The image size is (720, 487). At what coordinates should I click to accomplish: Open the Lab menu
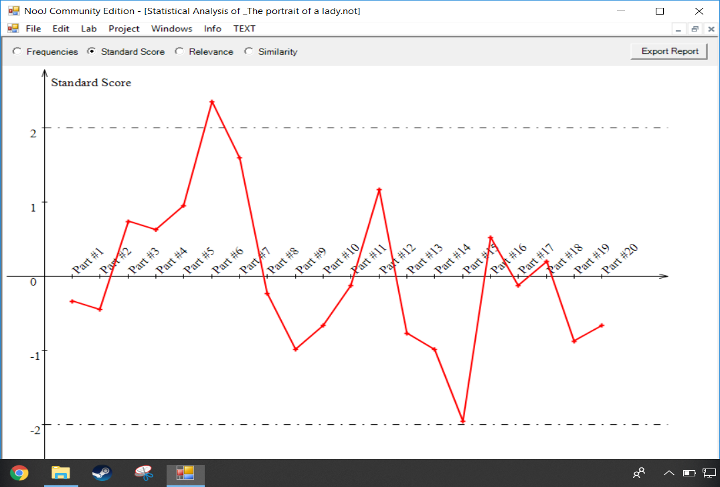[89, 29]
